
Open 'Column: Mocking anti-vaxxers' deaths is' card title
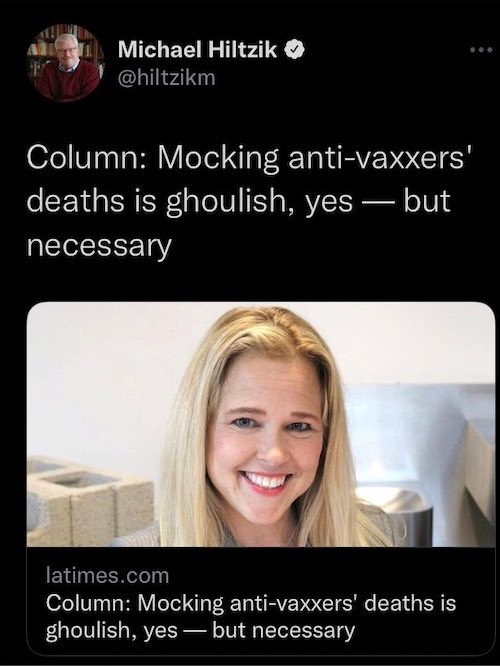251,603
